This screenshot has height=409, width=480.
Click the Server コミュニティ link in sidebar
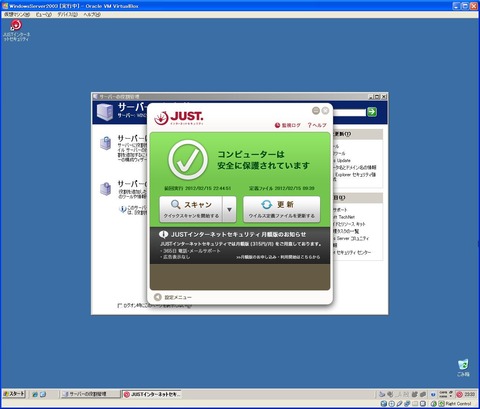(x=352, y=238)
